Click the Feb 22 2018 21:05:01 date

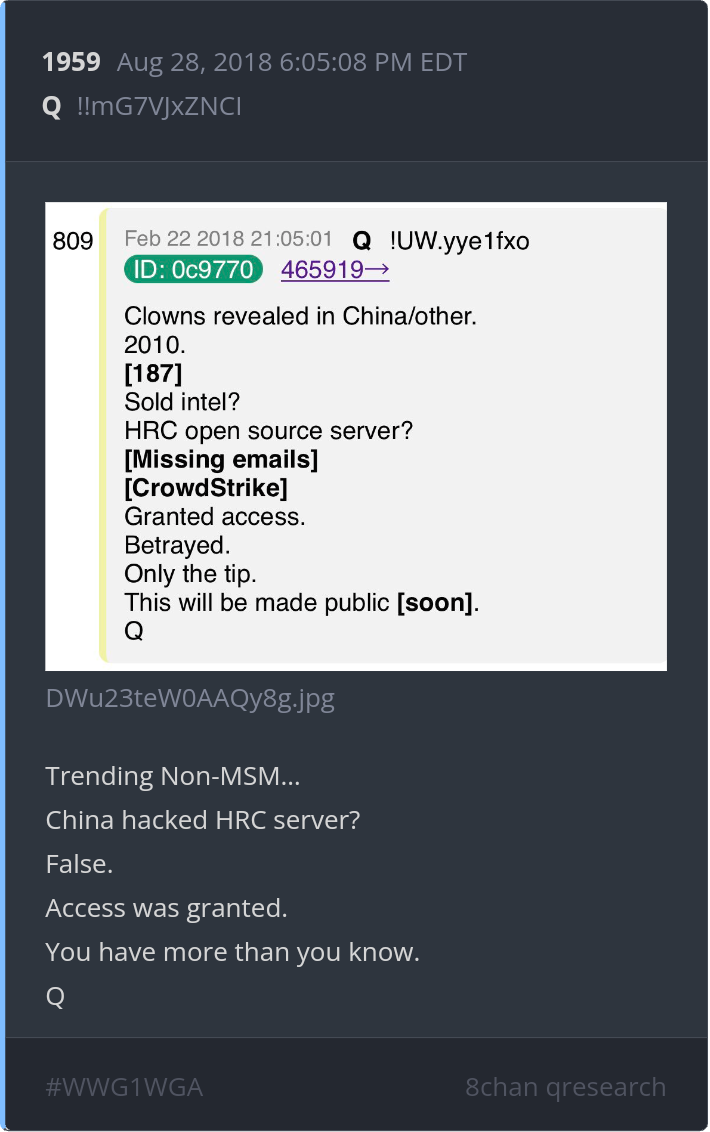tap(228, 239)
